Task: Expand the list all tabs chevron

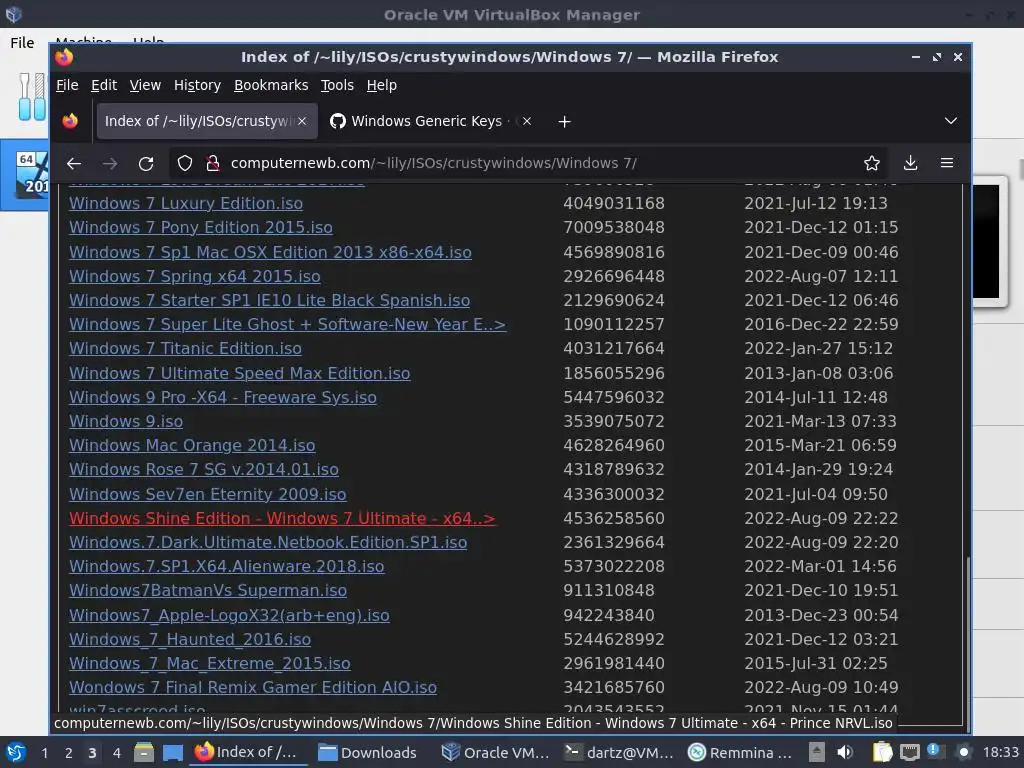Action: click(951, 121)
